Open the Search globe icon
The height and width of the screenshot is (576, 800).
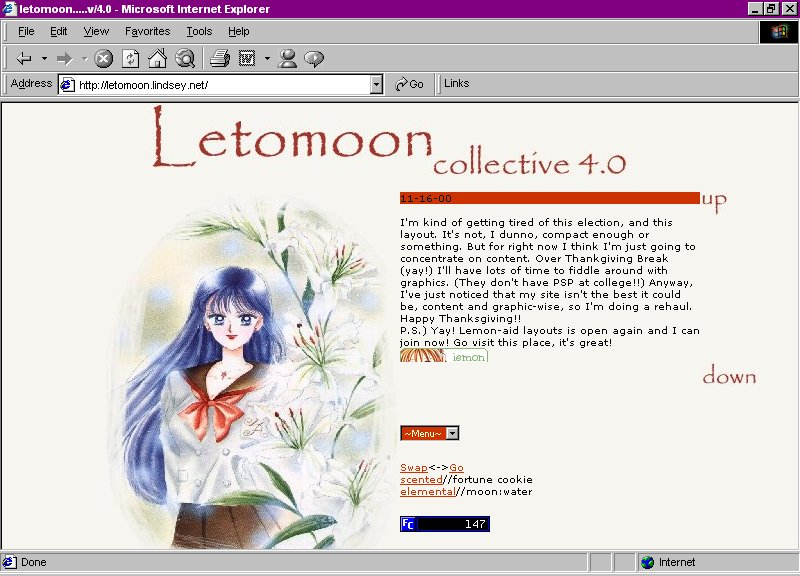click(185, 59)
